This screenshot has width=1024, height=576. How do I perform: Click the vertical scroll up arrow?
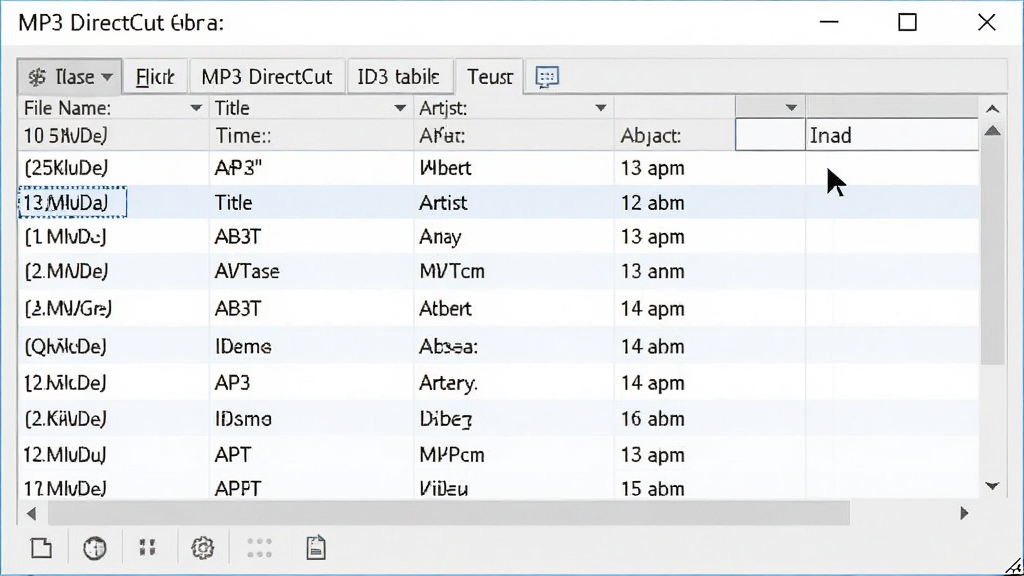(x=993, y=131)
